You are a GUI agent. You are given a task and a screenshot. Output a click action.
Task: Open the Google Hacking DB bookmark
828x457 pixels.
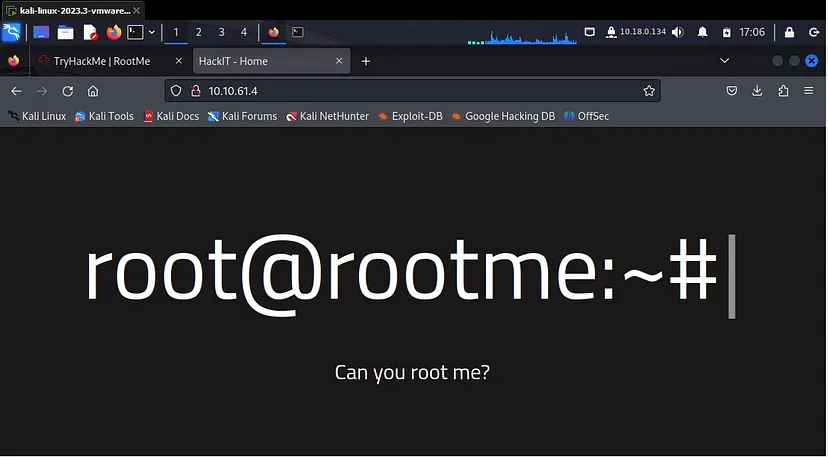(502, 116)
